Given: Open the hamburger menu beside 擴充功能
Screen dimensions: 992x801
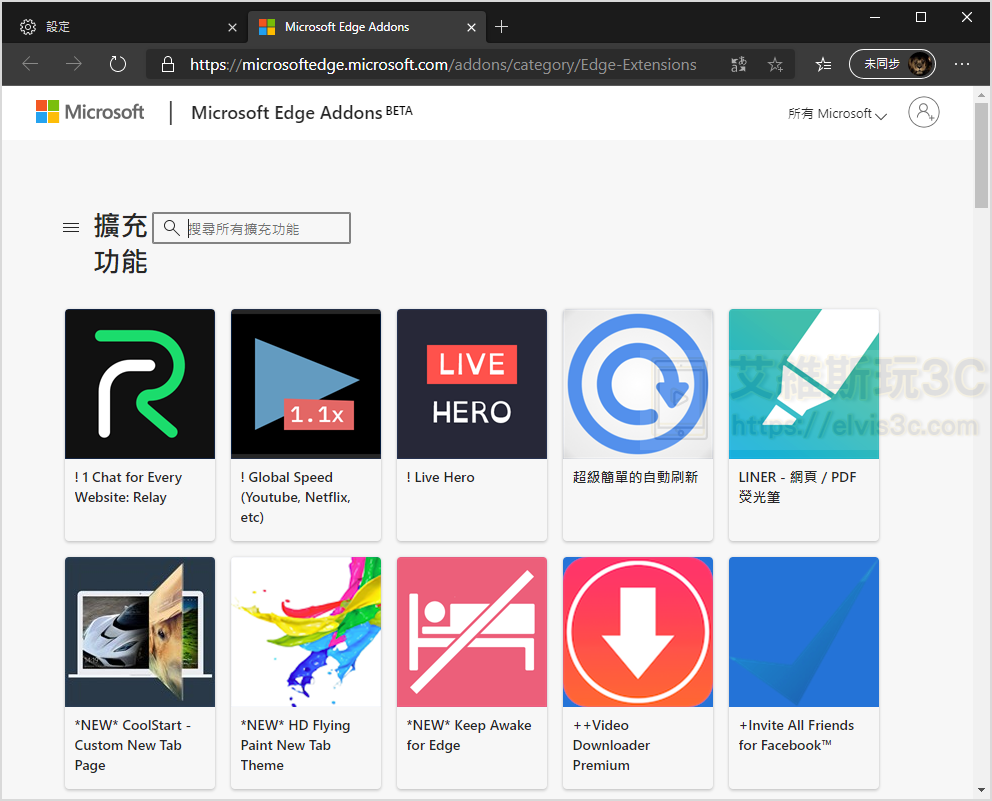Looking at the screenshot, I should pyautogui.click(x=71, y=228).
